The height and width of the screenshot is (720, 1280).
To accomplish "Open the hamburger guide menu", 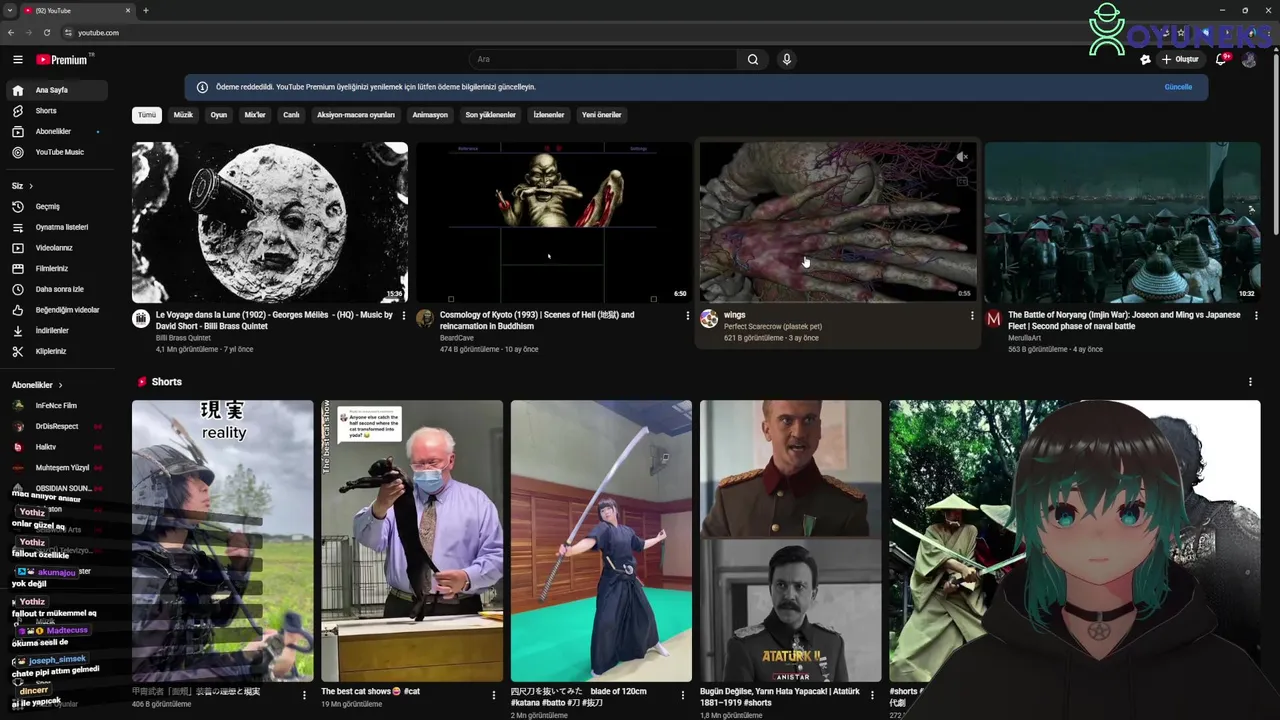I will [17, 60].
